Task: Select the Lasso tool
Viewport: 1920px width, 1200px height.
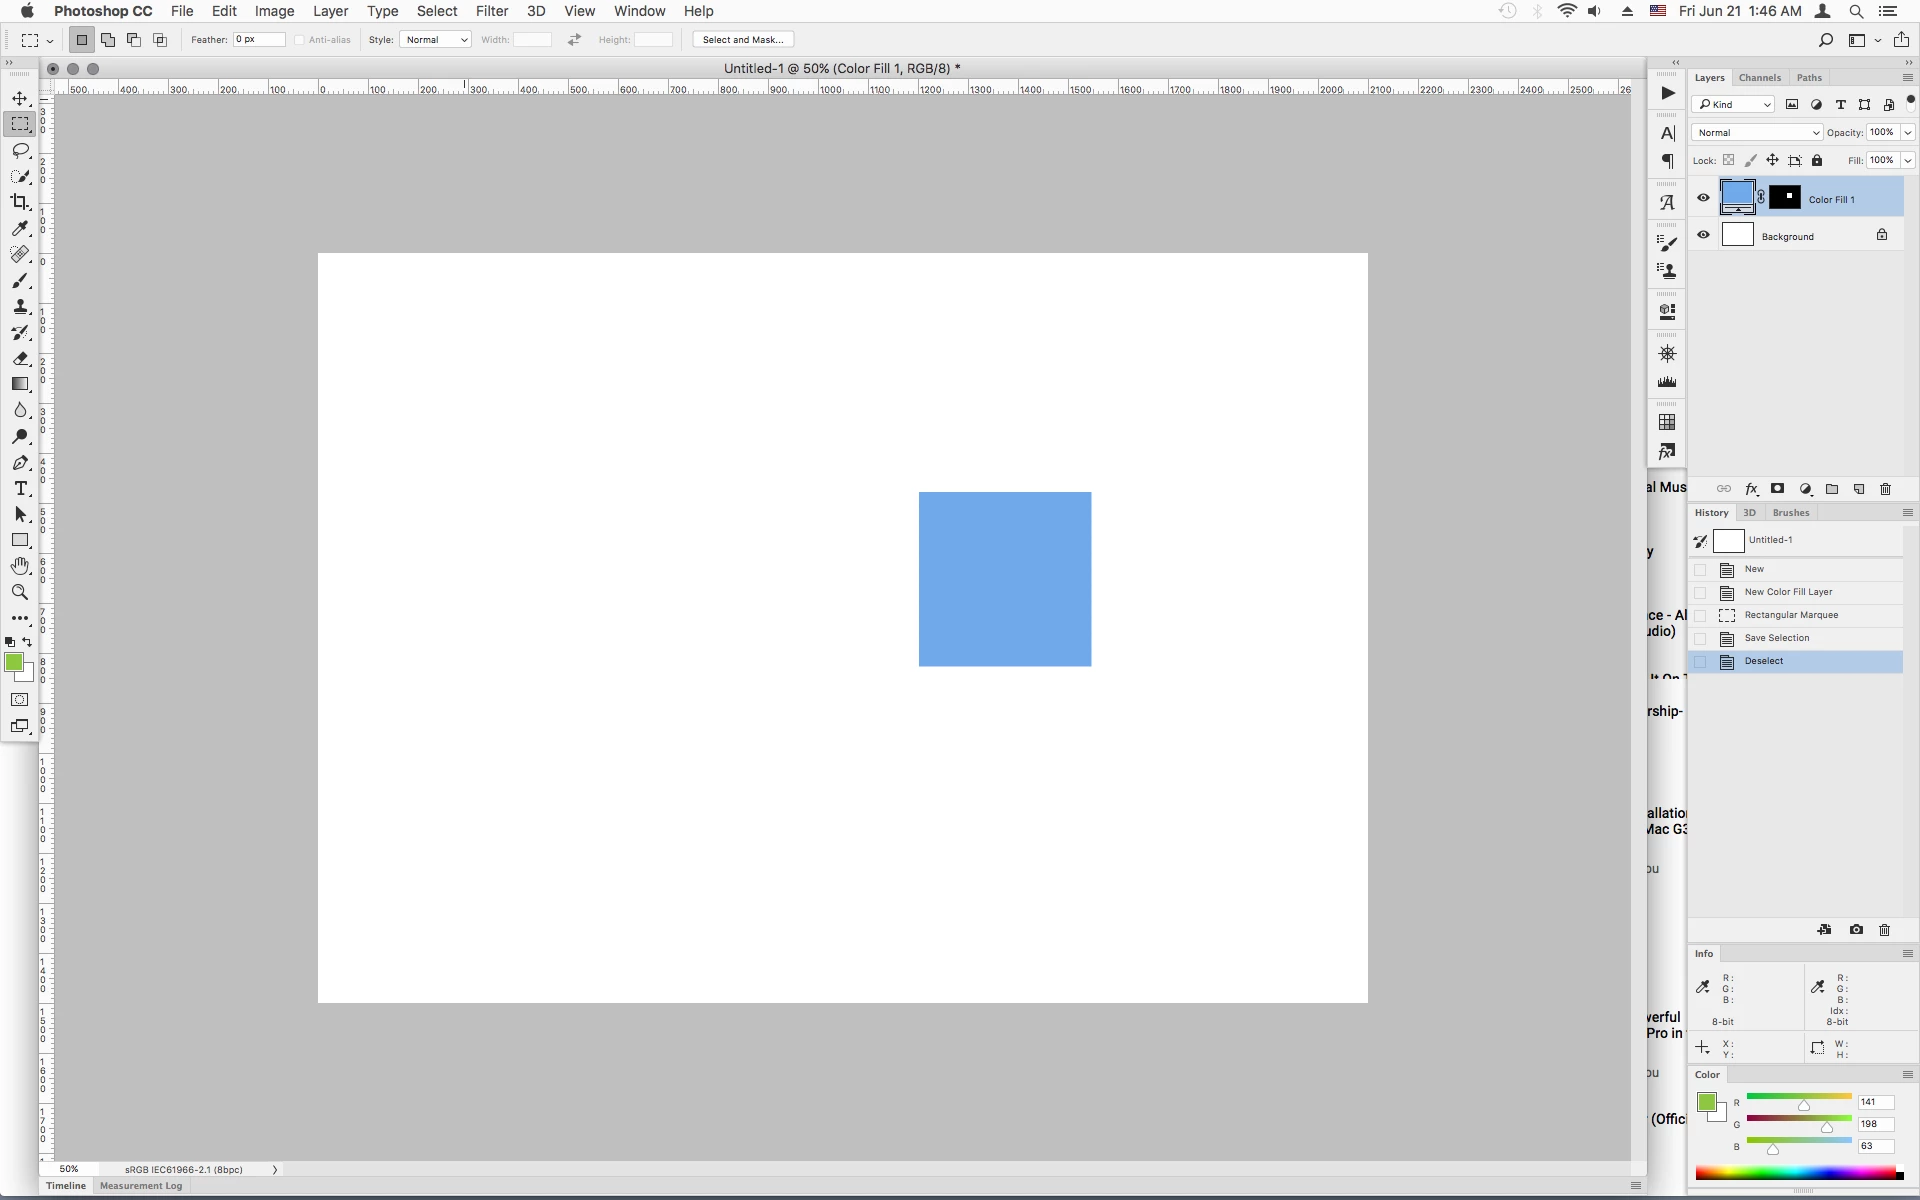Action: tap(20, 150)
